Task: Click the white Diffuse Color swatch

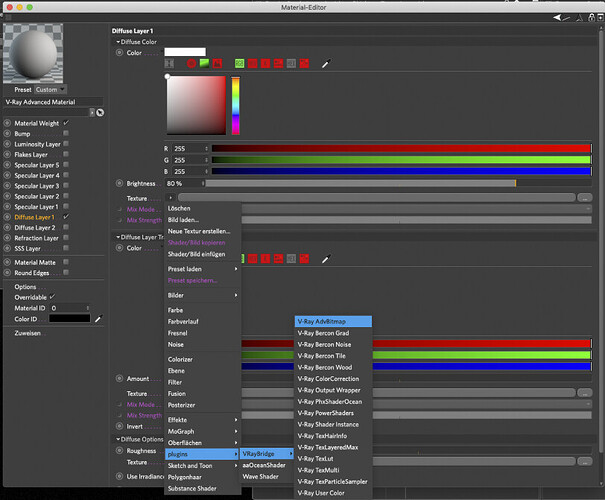Action: pos(185,52)
